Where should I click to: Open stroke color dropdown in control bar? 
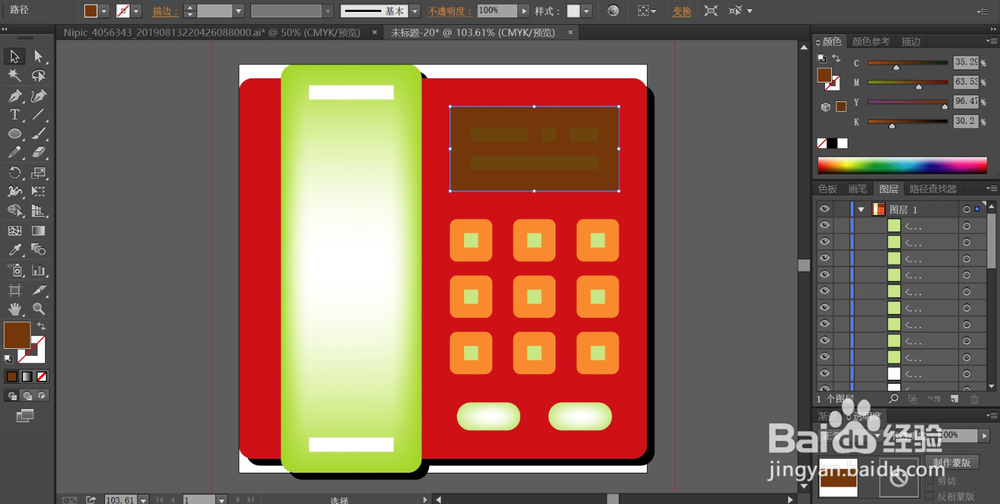[136, 11]
